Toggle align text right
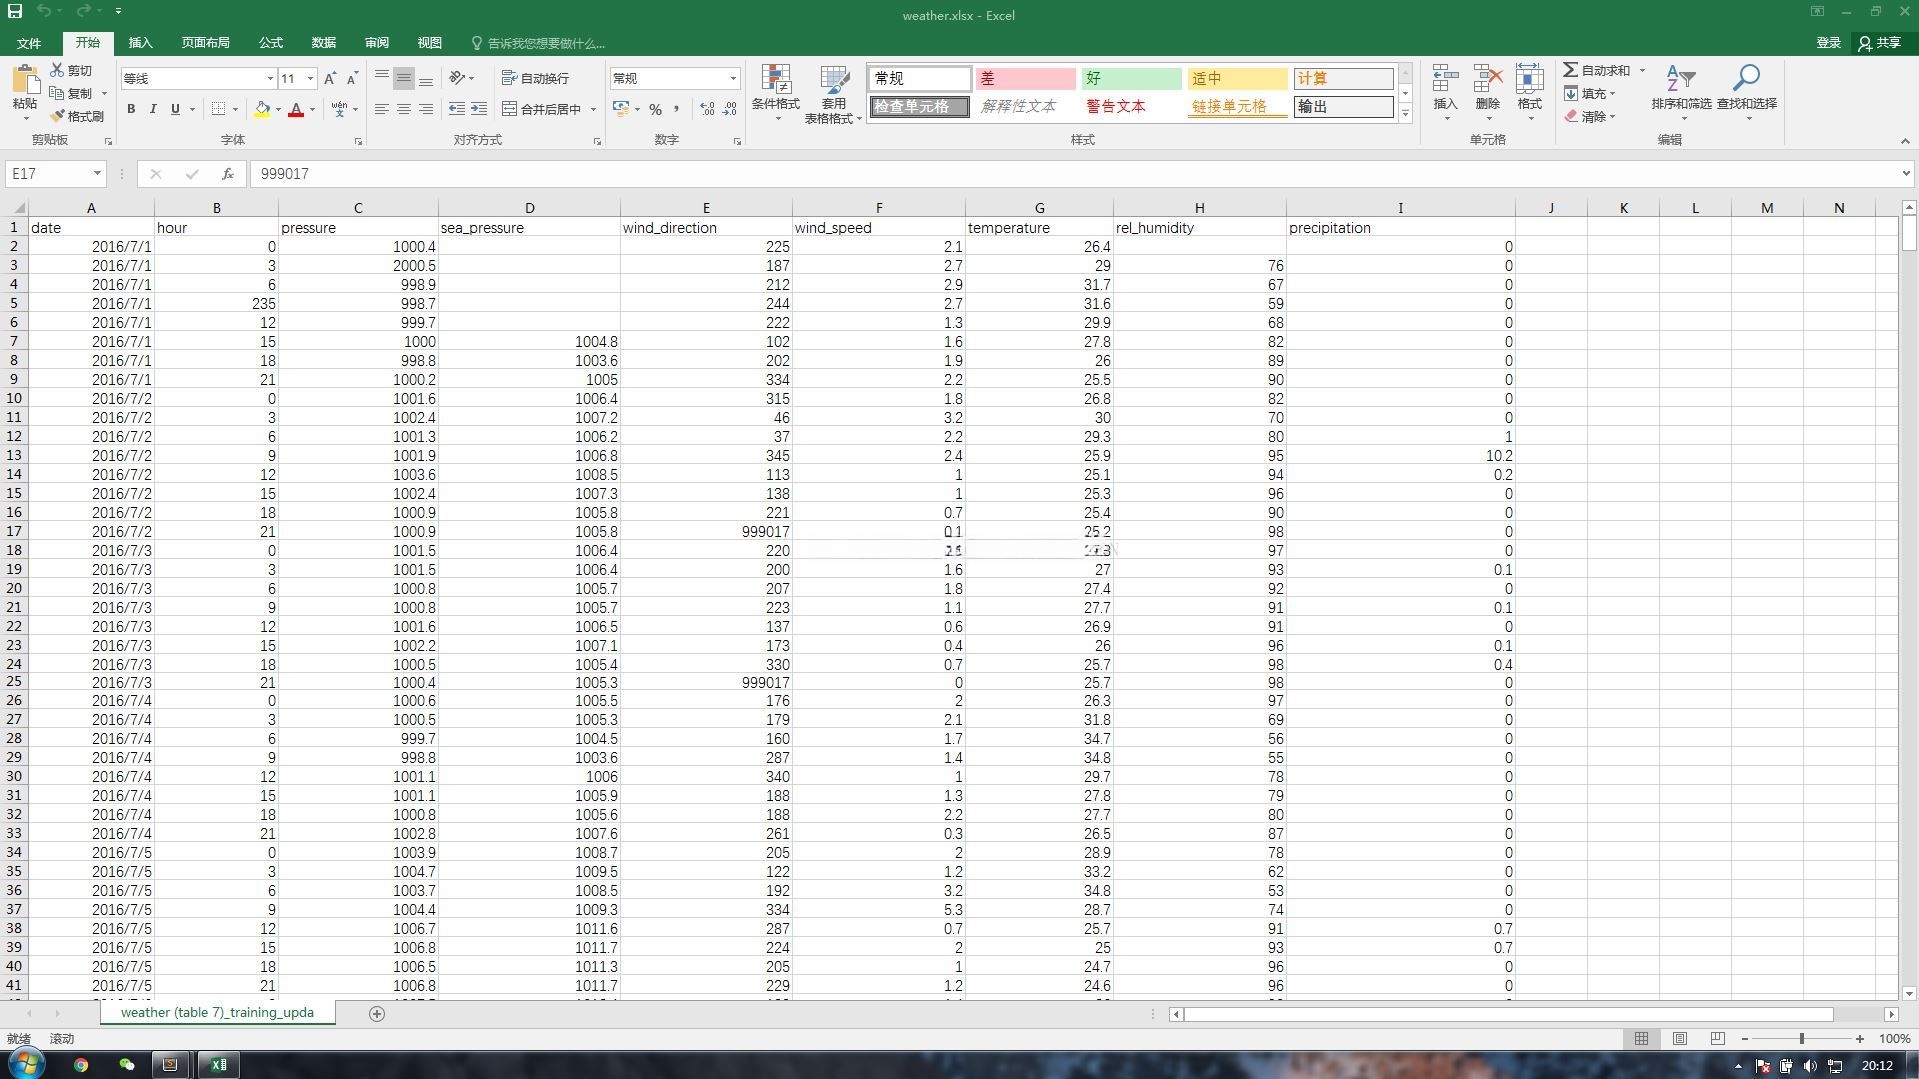 click(426, 109)
